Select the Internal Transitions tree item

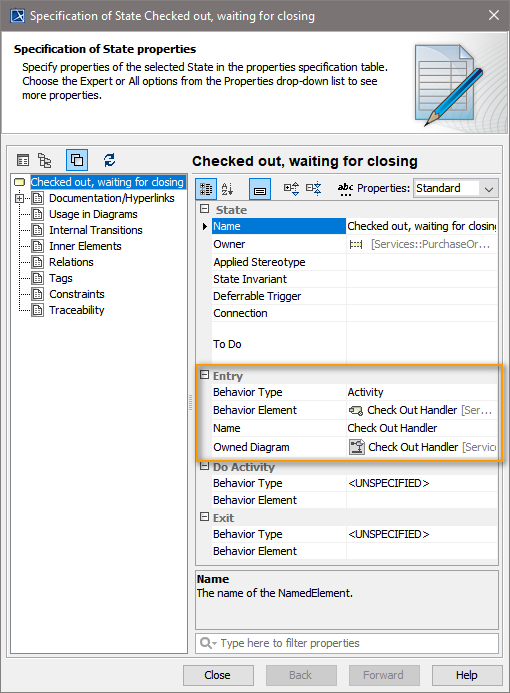95,230
